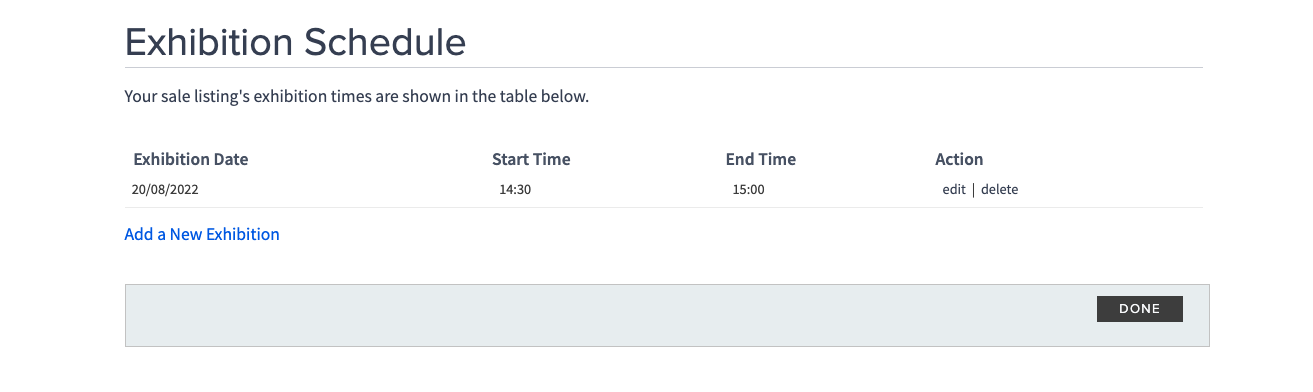The width and height of the screenshot is (1313, 392).
Task: Click the 14:30 start time cell
Action: coord(515,189)
